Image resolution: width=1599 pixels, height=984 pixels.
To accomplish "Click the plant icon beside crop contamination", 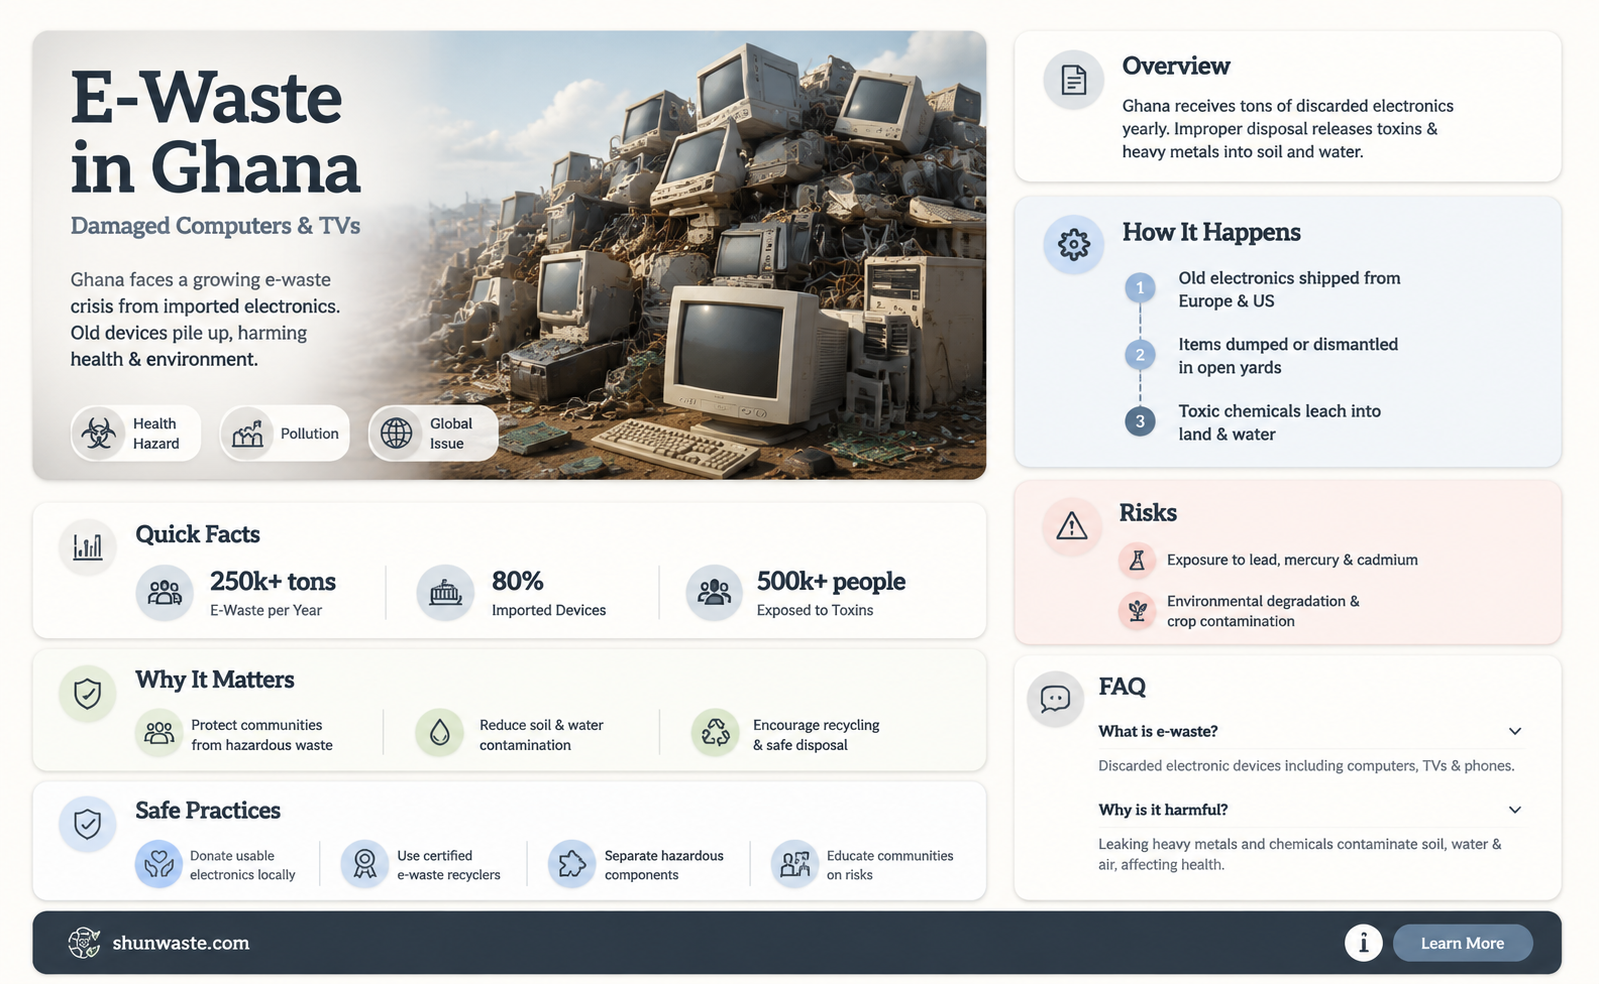I will point(1137,610).
